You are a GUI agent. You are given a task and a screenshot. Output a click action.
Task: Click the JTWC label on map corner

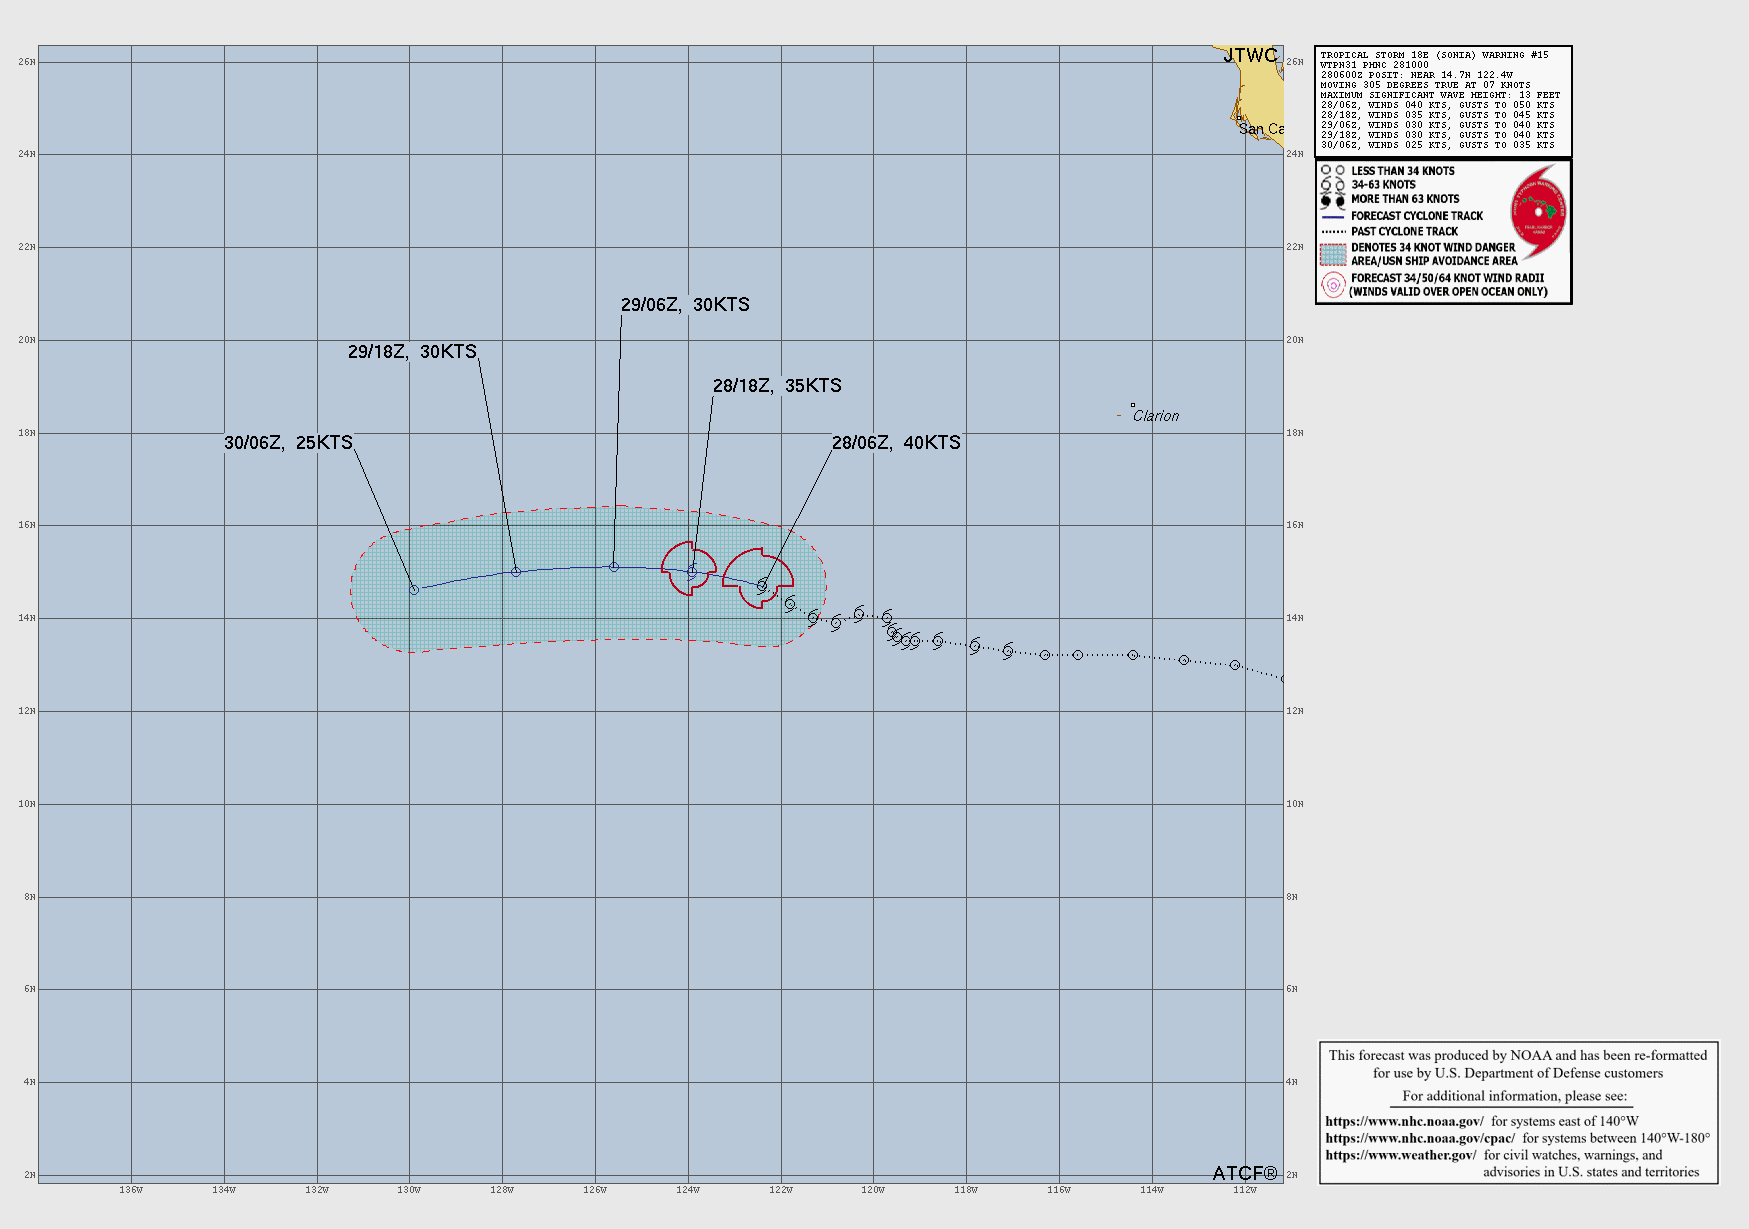(1250, 56)
